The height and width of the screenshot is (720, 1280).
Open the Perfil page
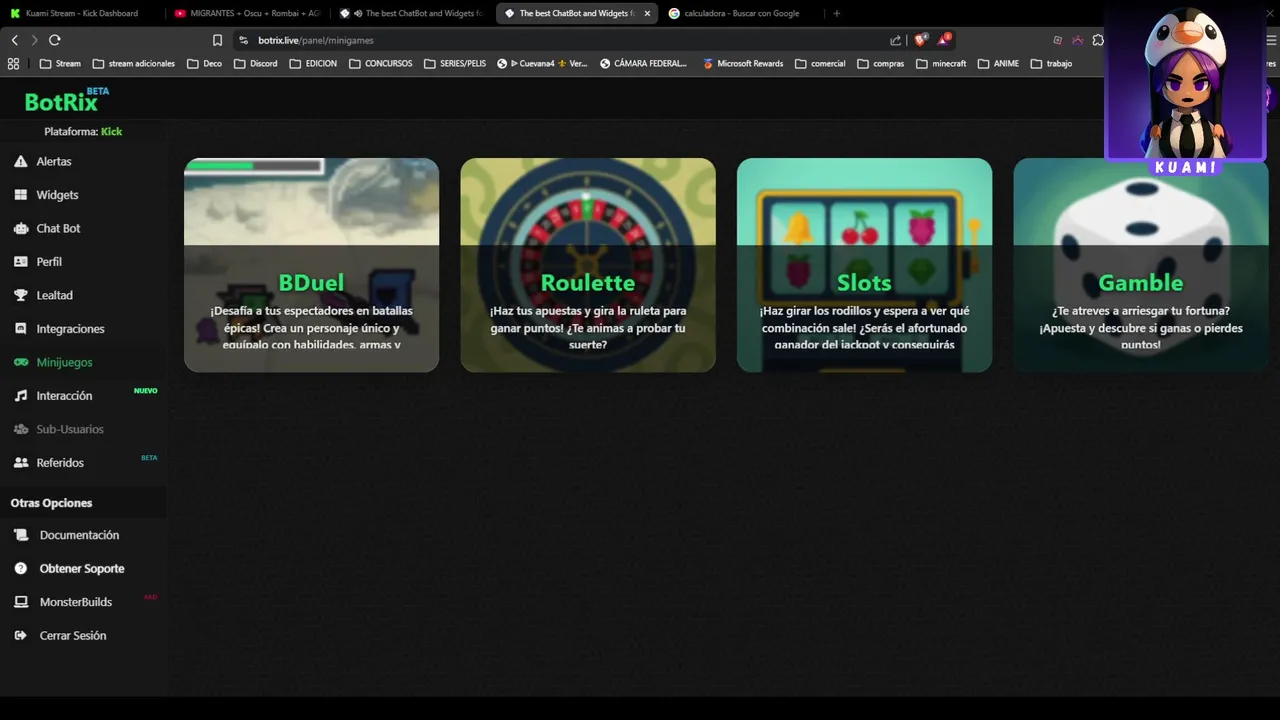[49, 262]
